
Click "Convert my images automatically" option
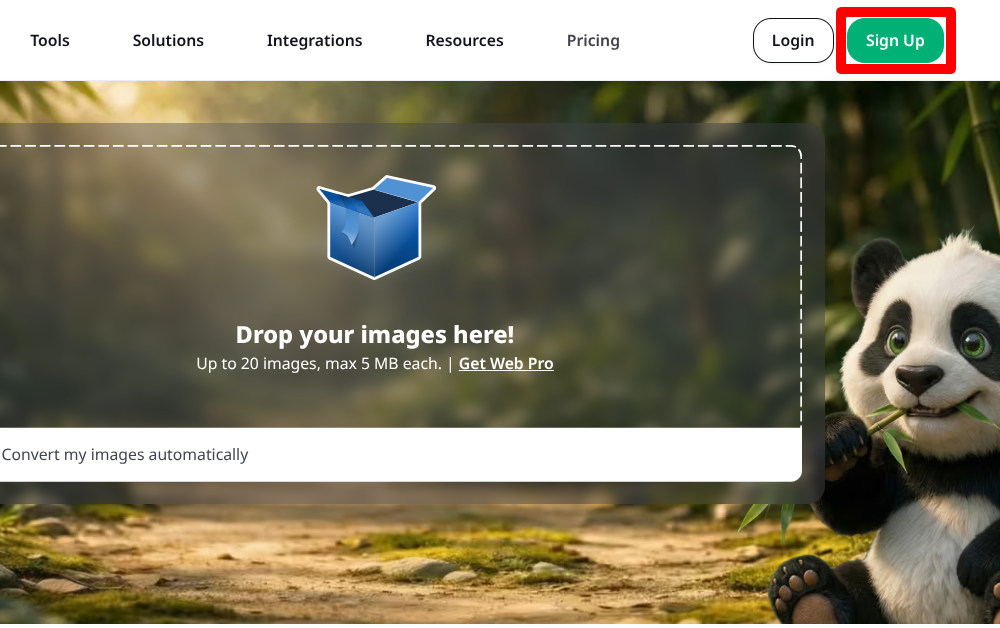125,455
